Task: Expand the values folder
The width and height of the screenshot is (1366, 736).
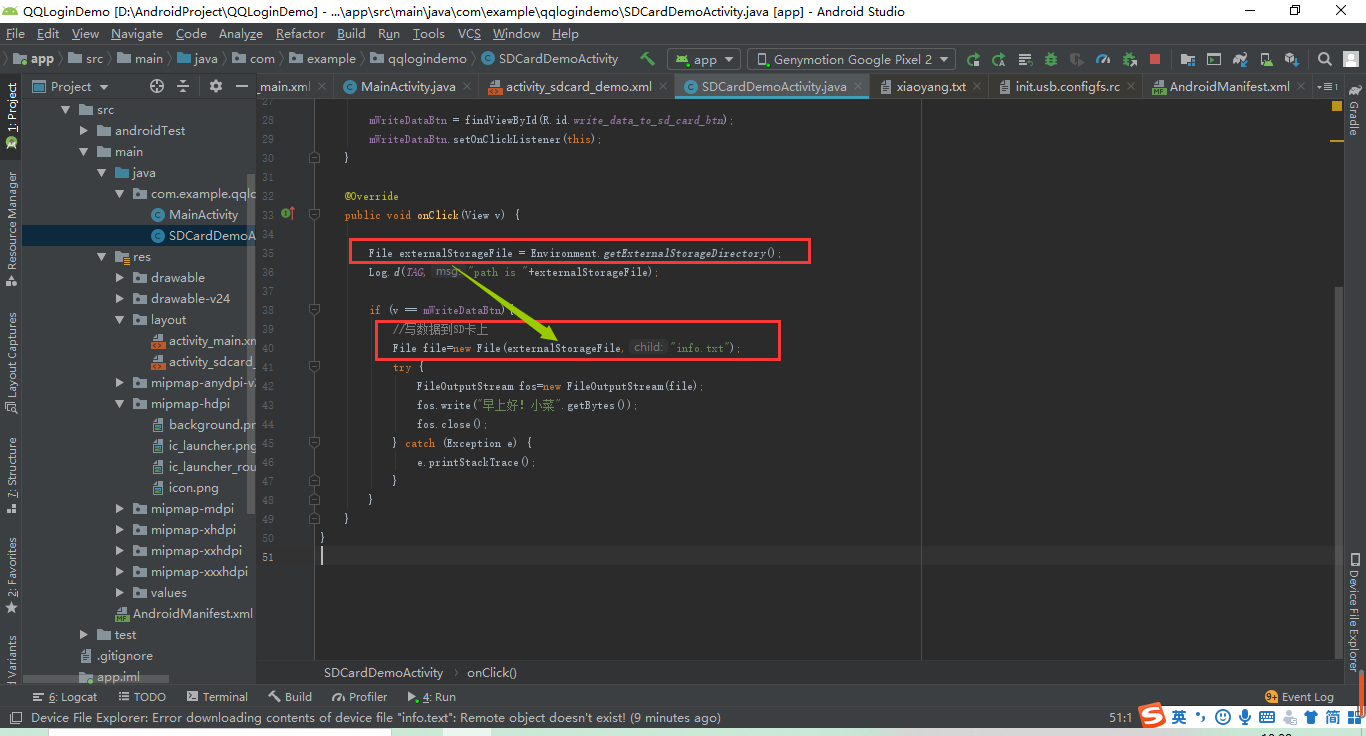Action: 120,593
